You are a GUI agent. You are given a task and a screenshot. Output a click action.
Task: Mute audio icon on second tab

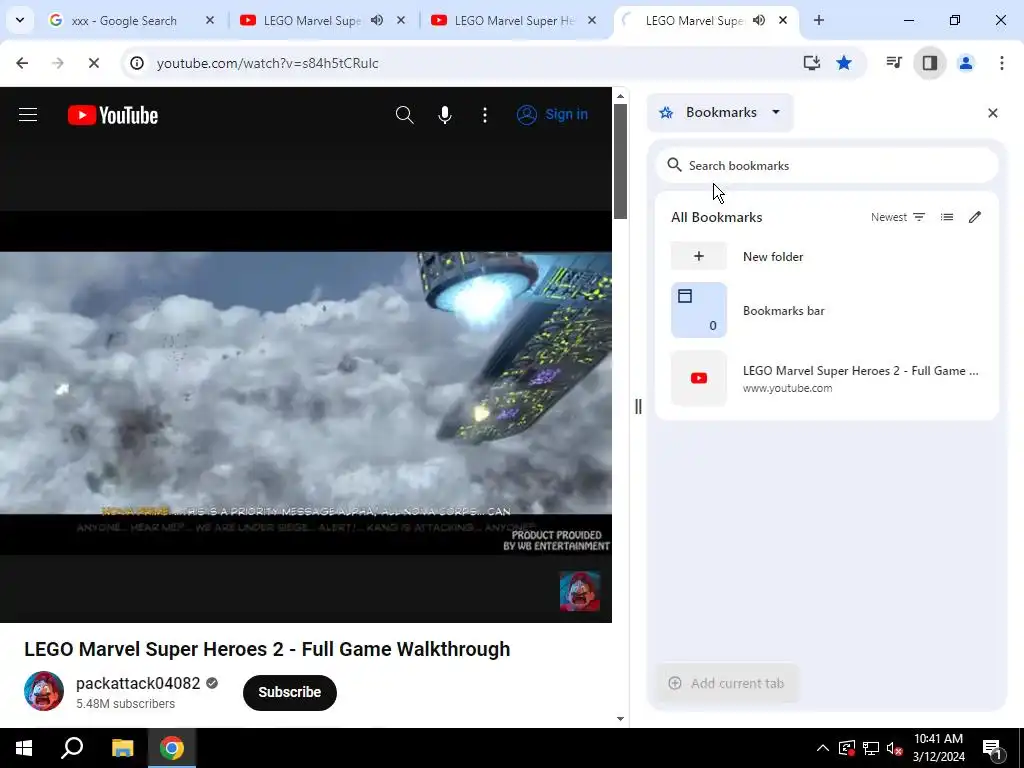click(x=377, y=21)
